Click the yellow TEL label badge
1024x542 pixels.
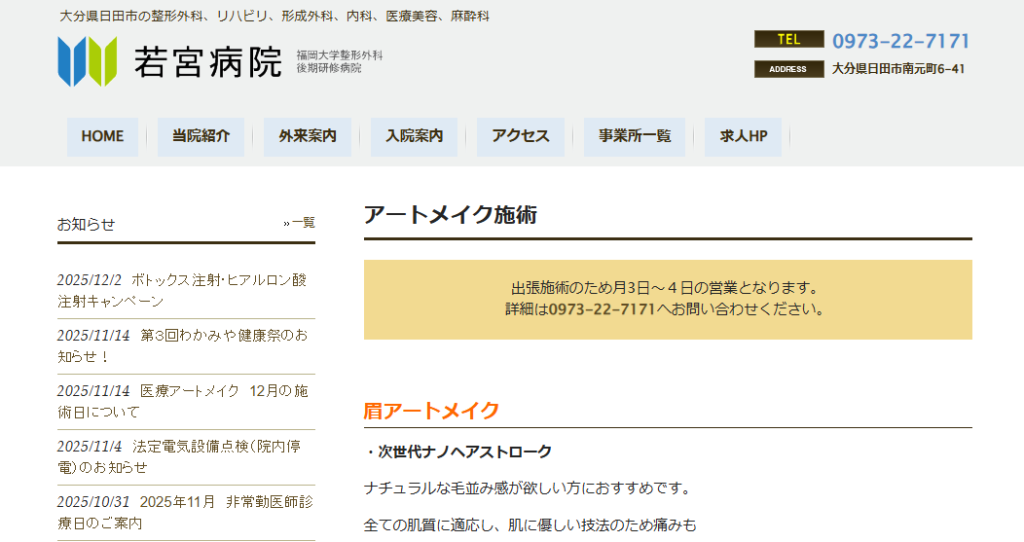(788, 40)
